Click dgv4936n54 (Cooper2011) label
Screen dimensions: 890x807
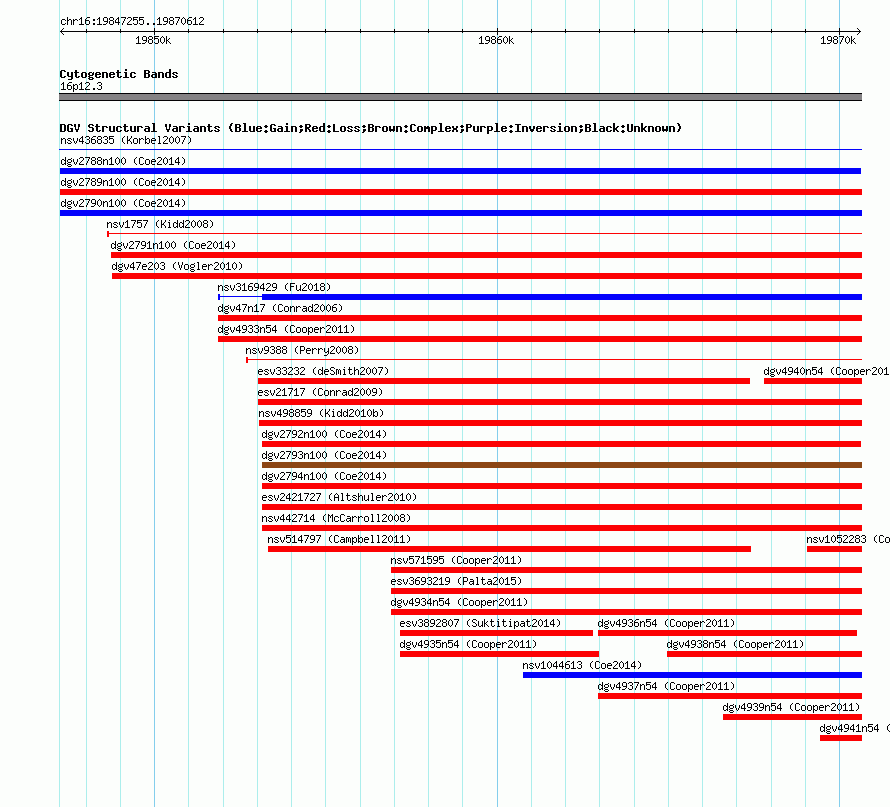tap(666, 623)
